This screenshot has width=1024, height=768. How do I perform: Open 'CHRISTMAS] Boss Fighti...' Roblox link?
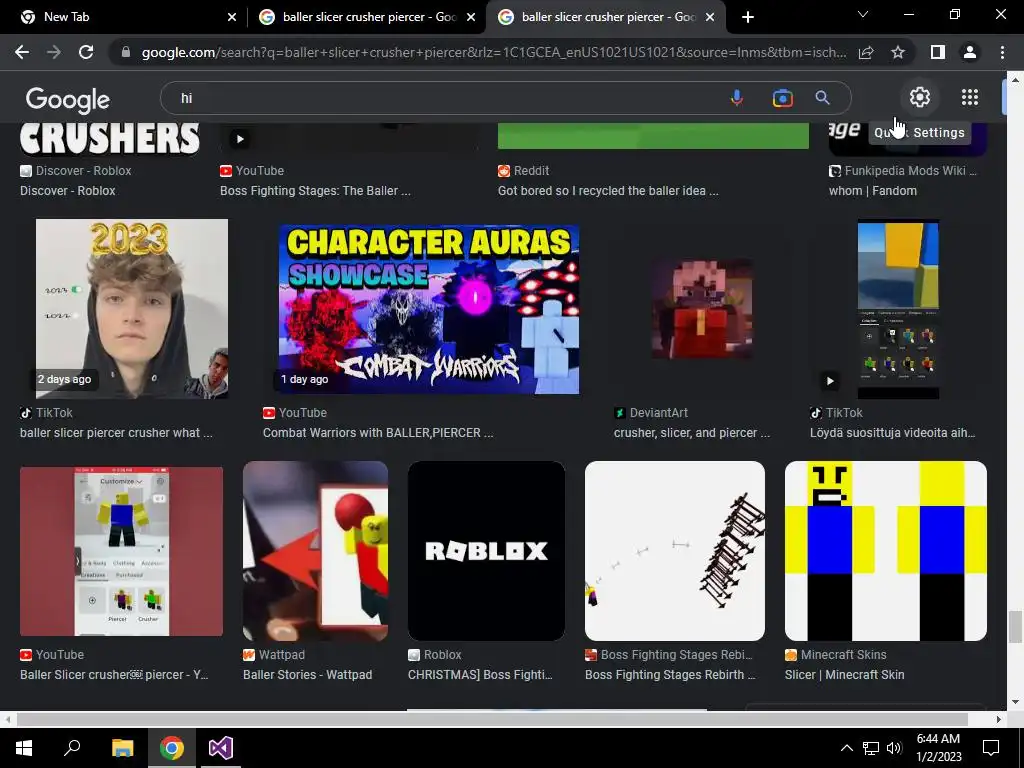(x=480, y=675)
